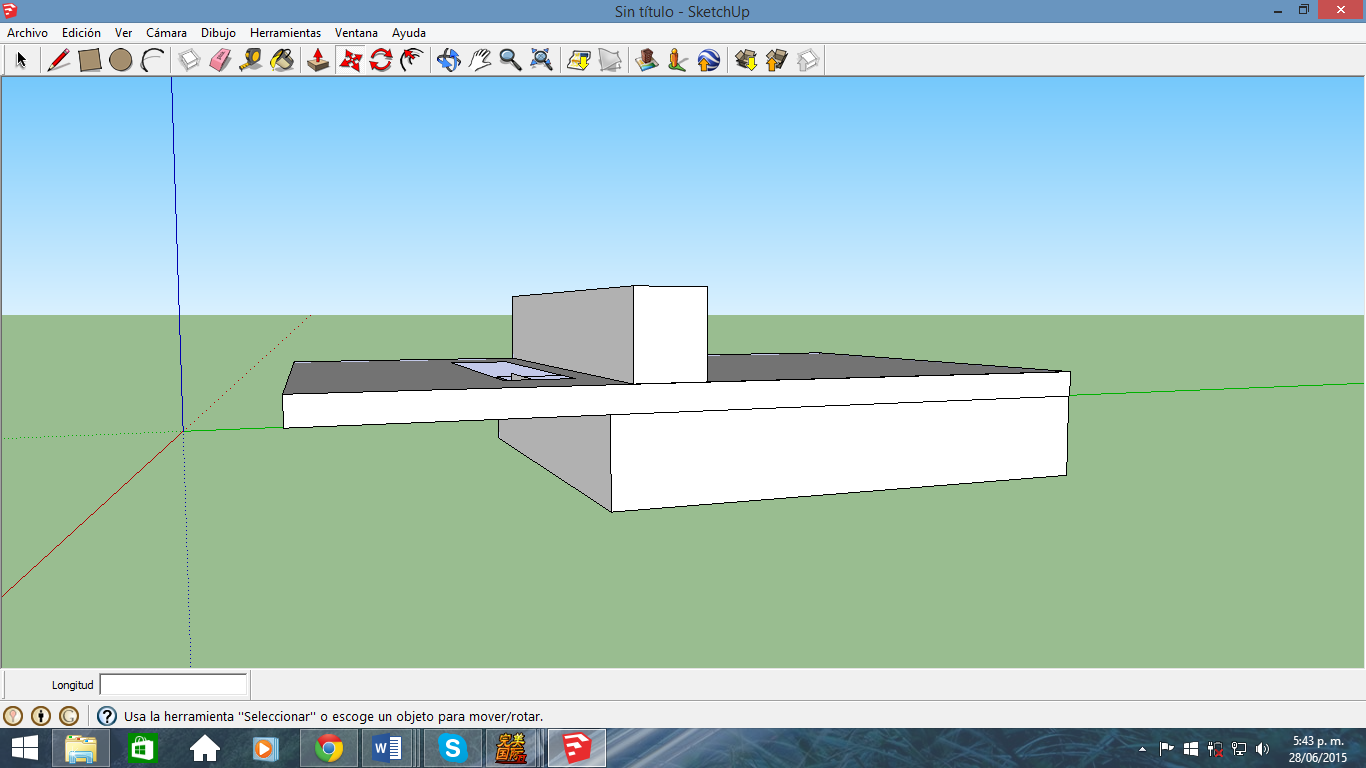Choose the Zoom magnifier tool
1366x768 pixels.
pos(511,60)
